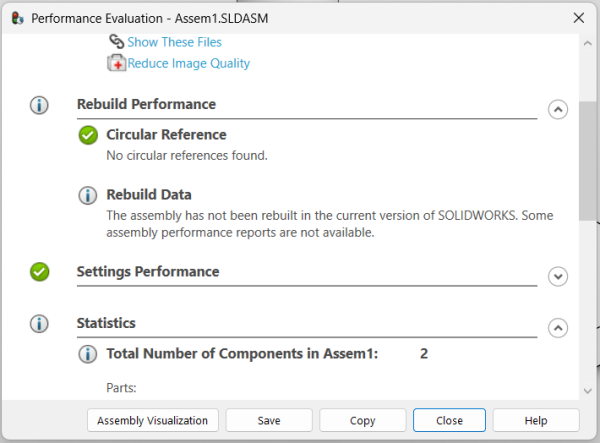600x443 pixels.
Task: Click the 'Parts:' label
Action: tap(121, 388)
